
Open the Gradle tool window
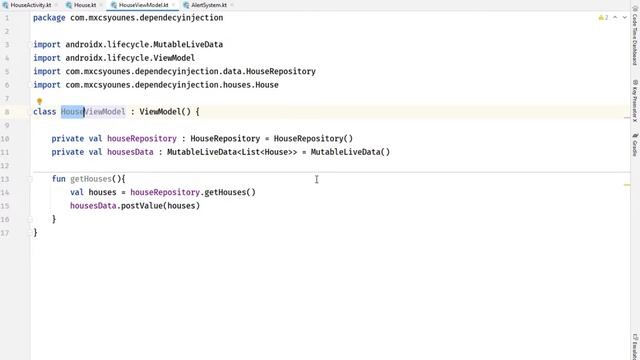click(635, 144)
